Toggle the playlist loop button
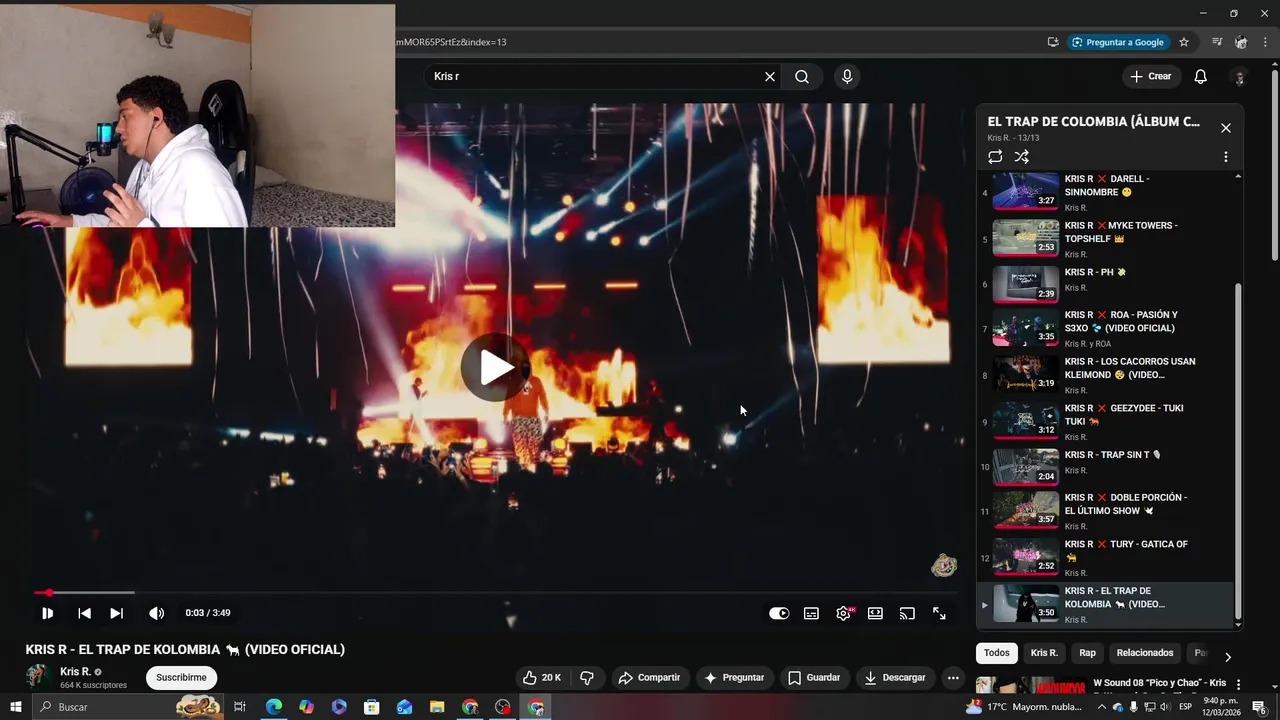 click(995, 157)
